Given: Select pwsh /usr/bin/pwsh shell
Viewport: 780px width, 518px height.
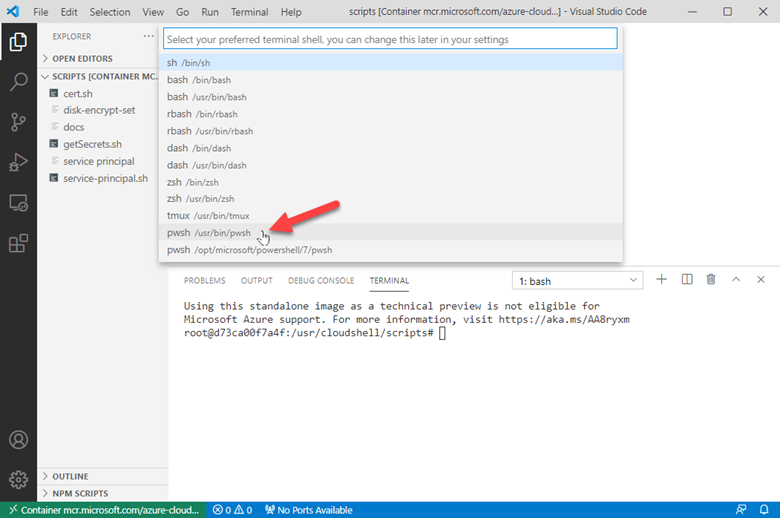Looking at the screenshot, I should [391, 232].
